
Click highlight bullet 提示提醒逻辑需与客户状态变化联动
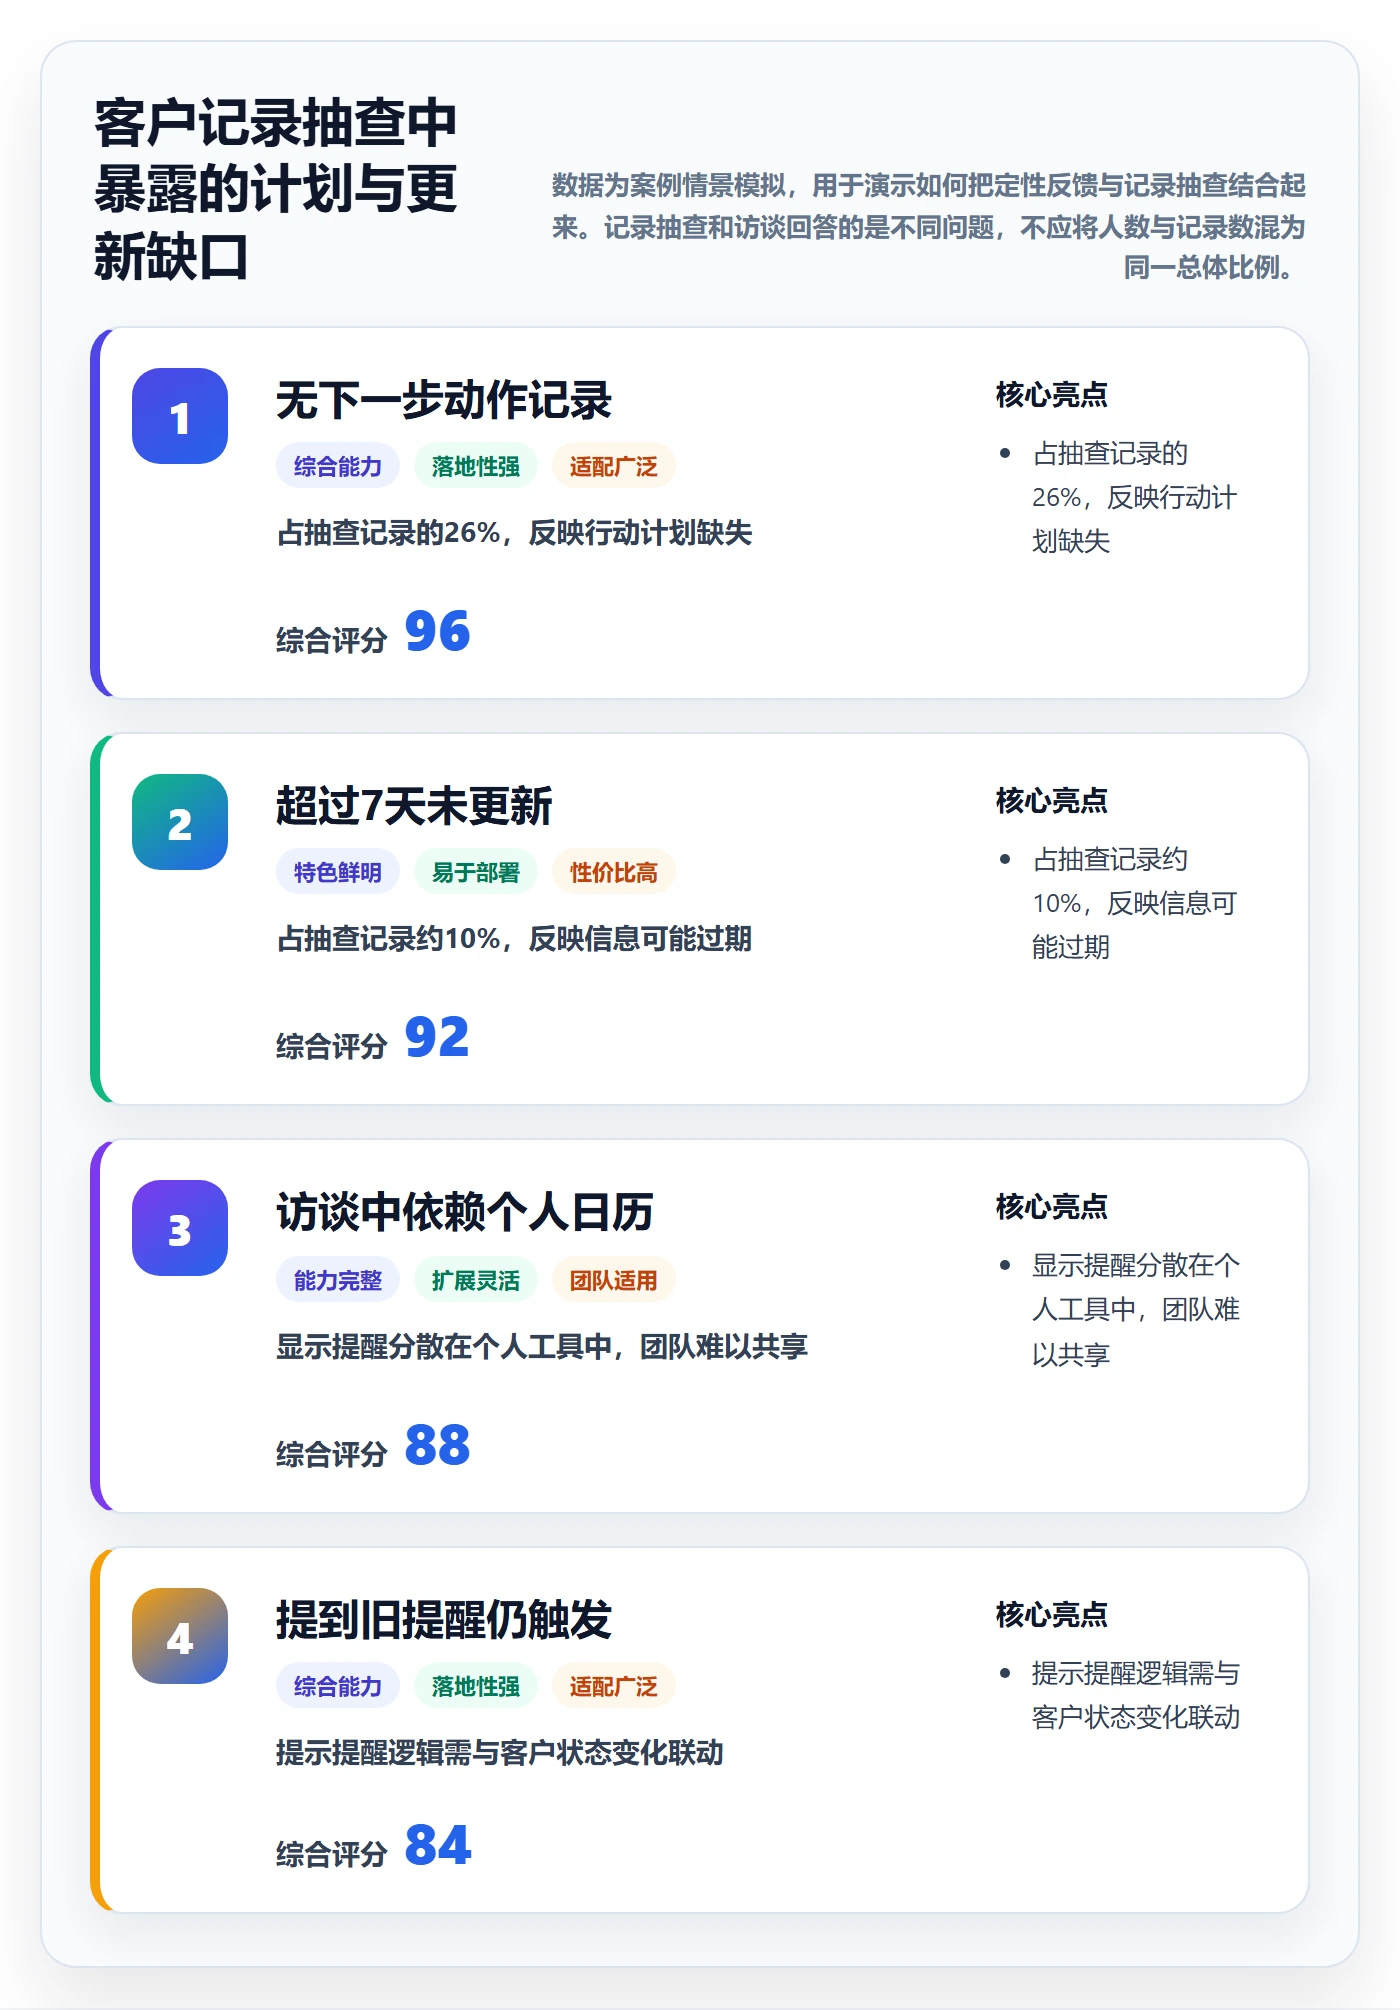coord(1136,1695)
